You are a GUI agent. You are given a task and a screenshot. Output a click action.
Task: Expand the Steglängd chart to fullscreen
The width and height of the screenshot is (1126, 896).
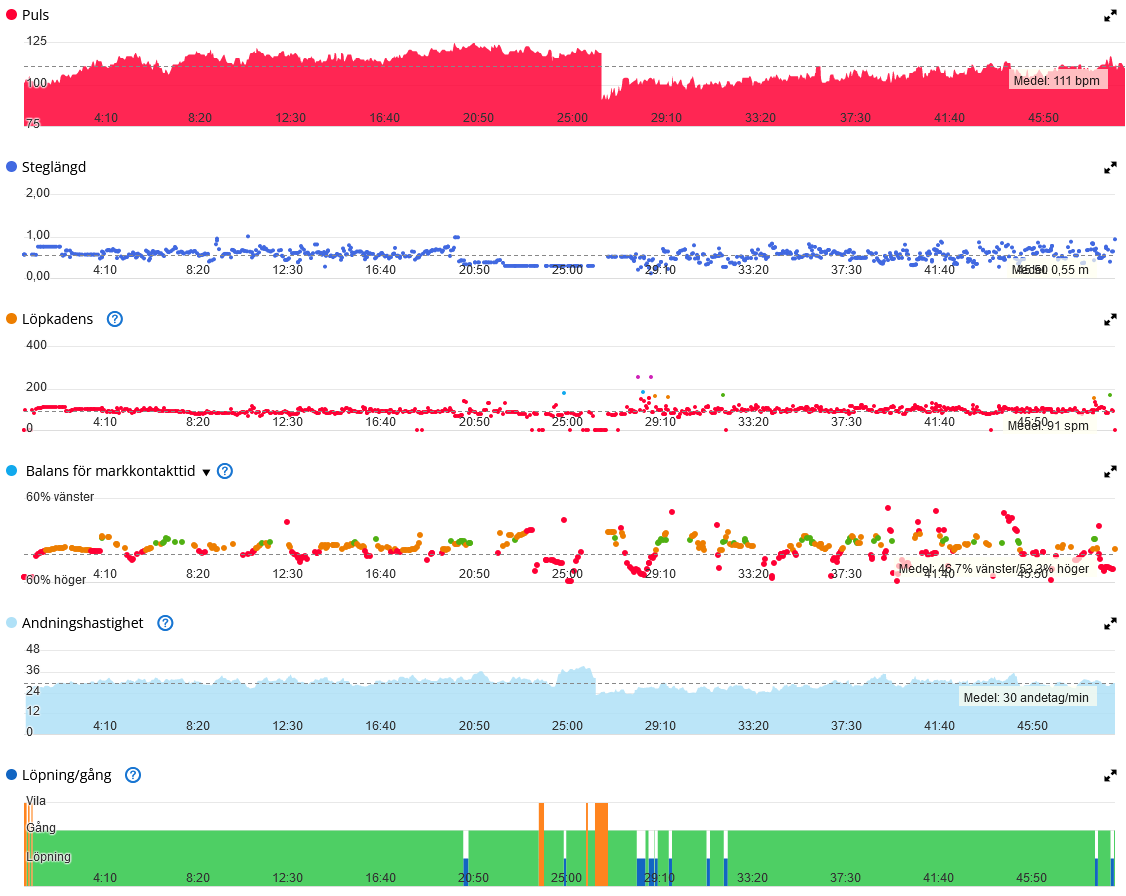click(x=1110, y=168)
